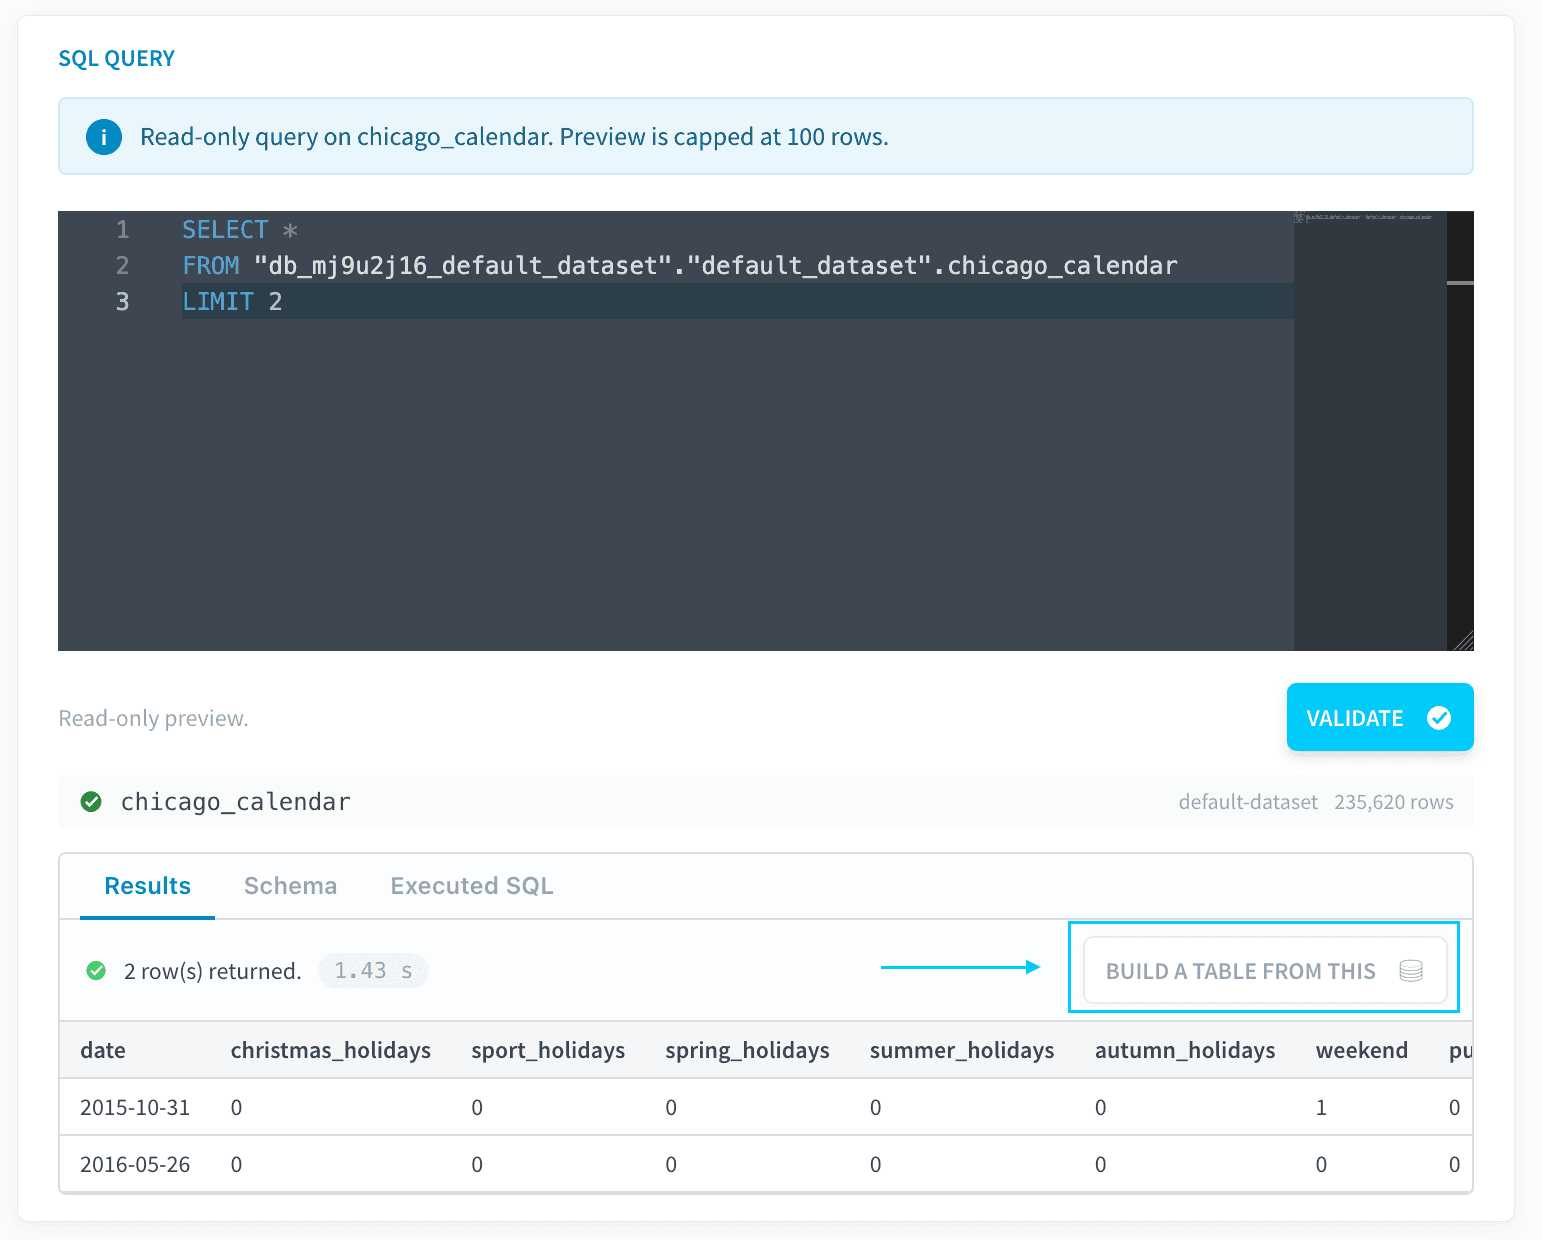The width and height of the screenshot is (1542, 1240).
Task: Click the SELECT * line in the editor
Action: pyautogui.click(x=240, y=230)
